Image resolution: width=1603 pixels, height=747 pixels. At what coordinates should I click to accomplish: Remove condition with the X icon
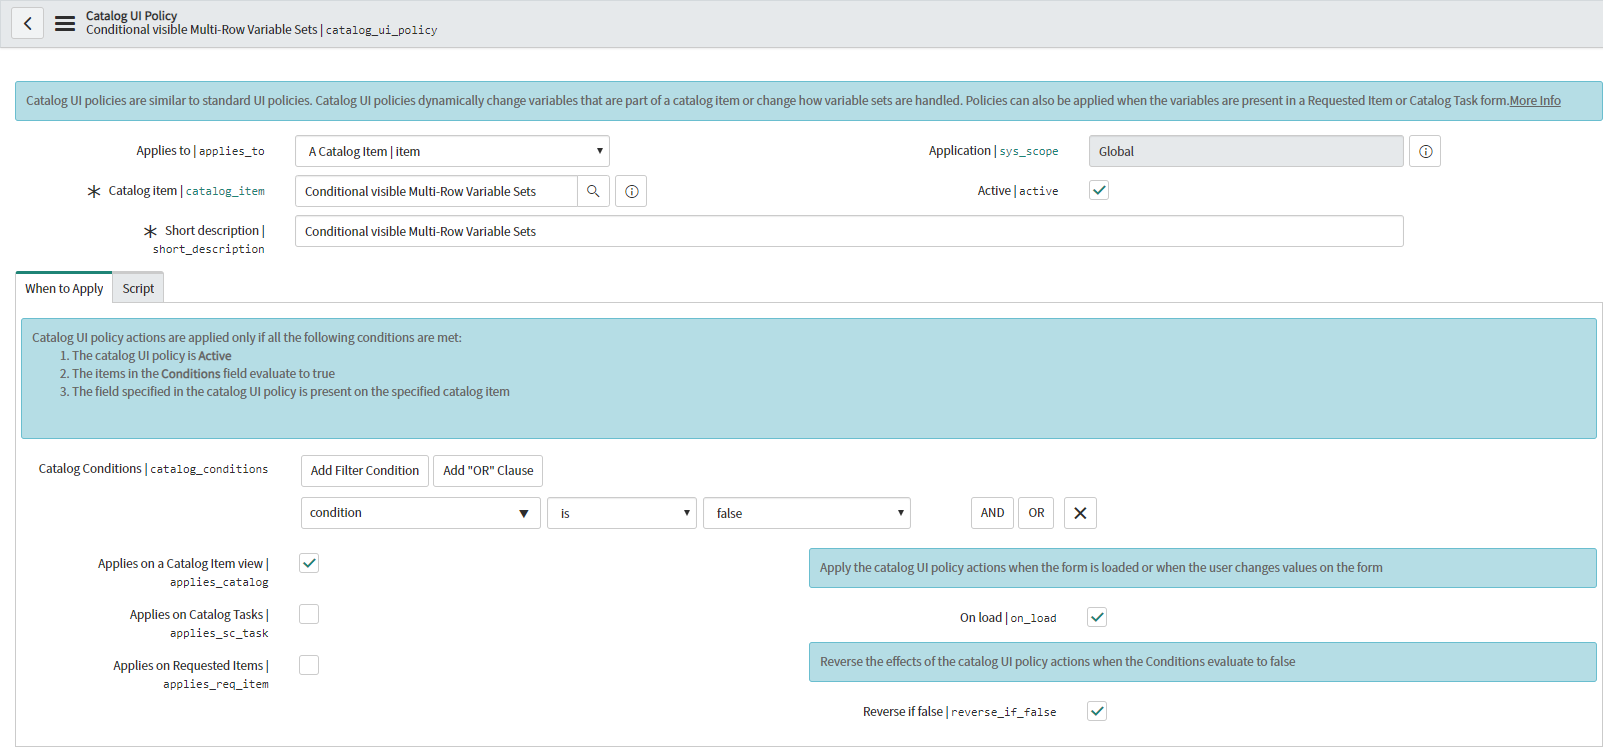[1080, 513]
